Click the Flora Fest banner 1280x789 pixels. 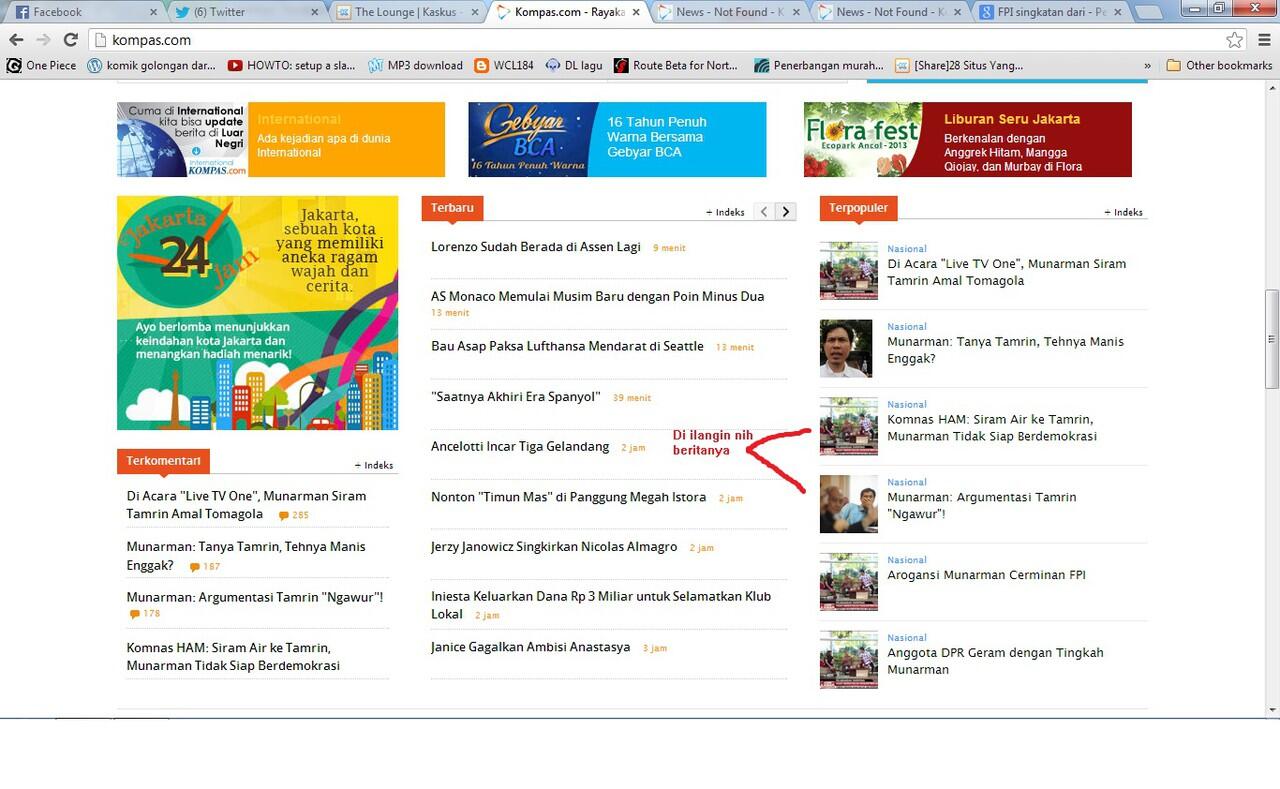coord(968,139)
